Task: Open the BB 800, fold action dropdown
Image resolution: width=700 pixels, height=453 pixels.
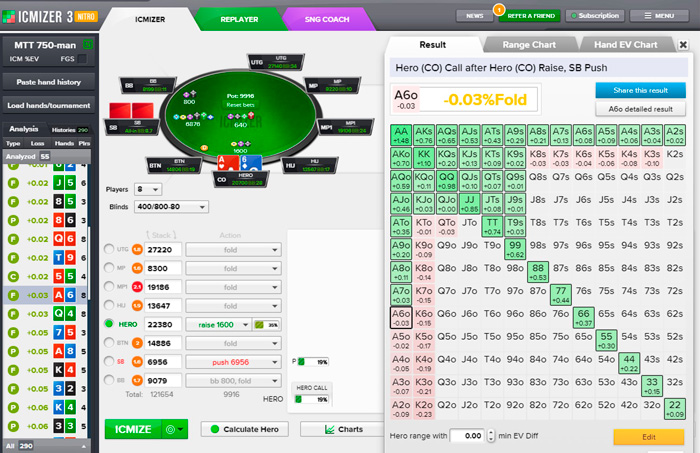Action: click(233, 381)
